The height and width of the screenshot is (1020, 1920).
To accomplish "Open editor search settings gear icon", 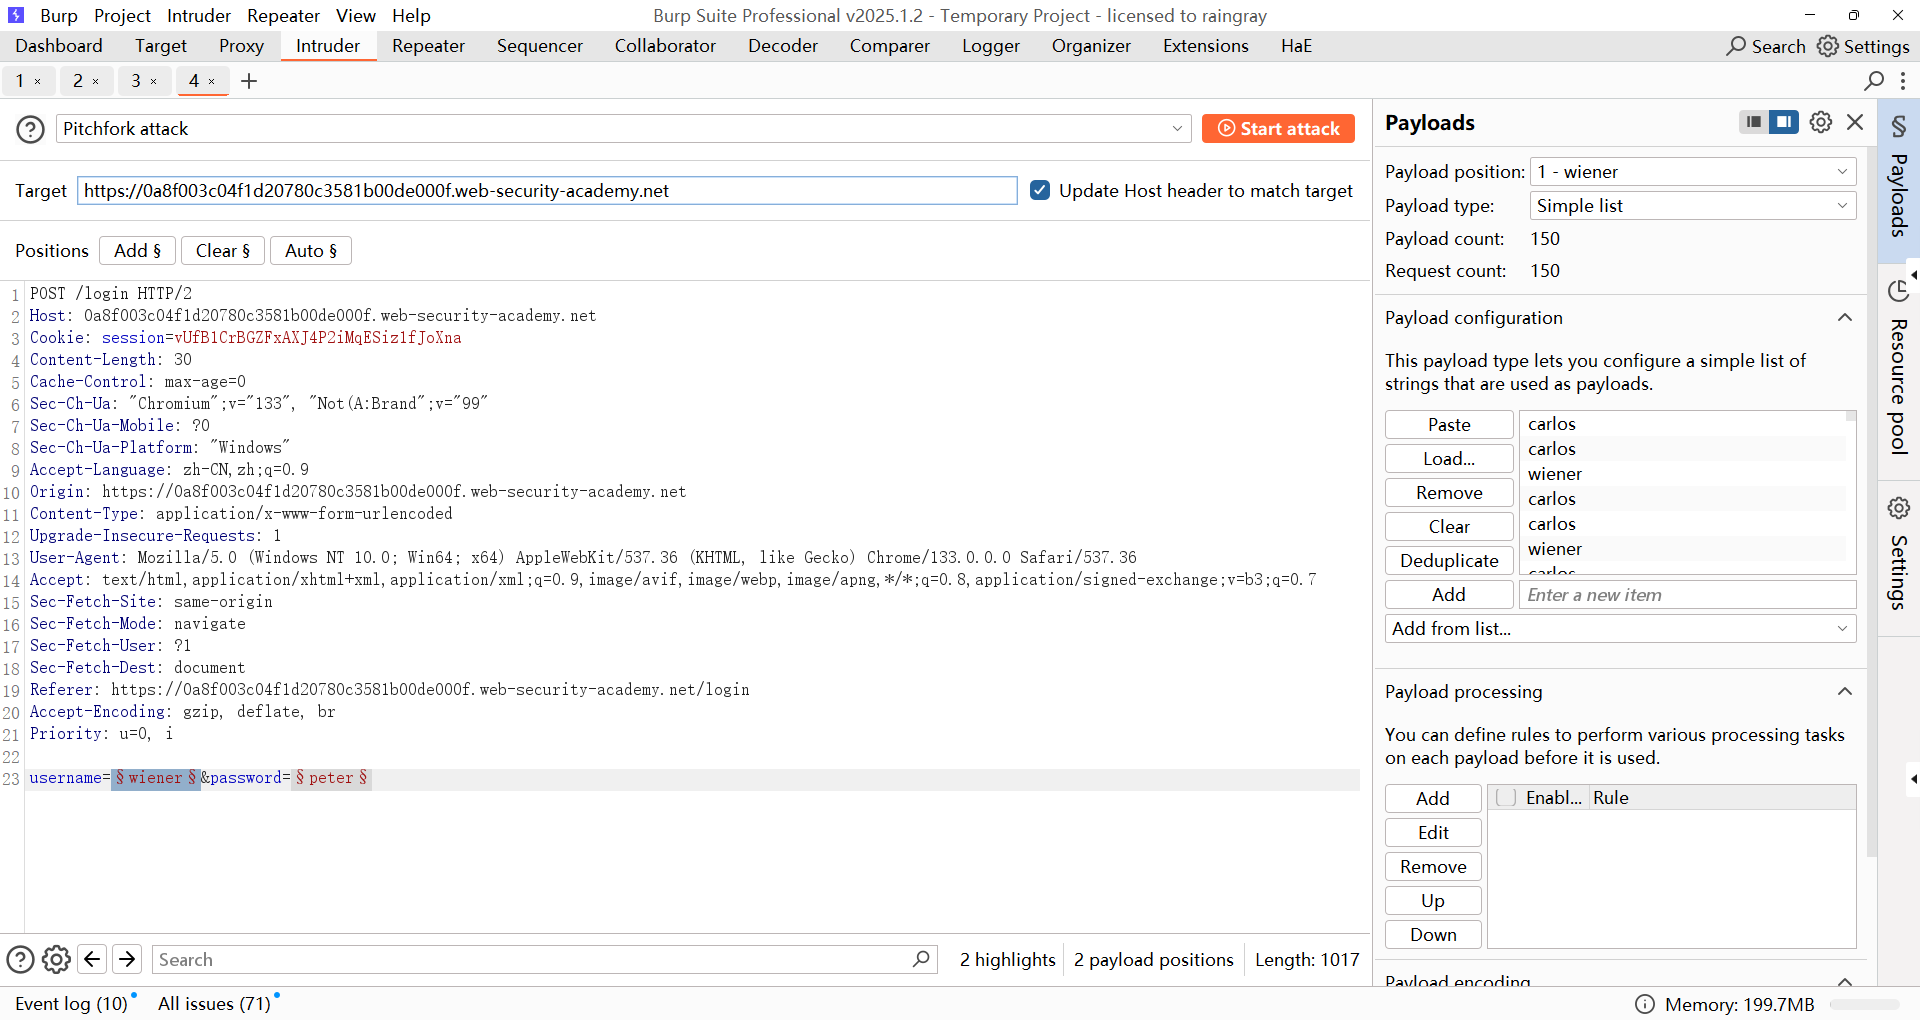I will pyautogui.click(x=57, y=959).
